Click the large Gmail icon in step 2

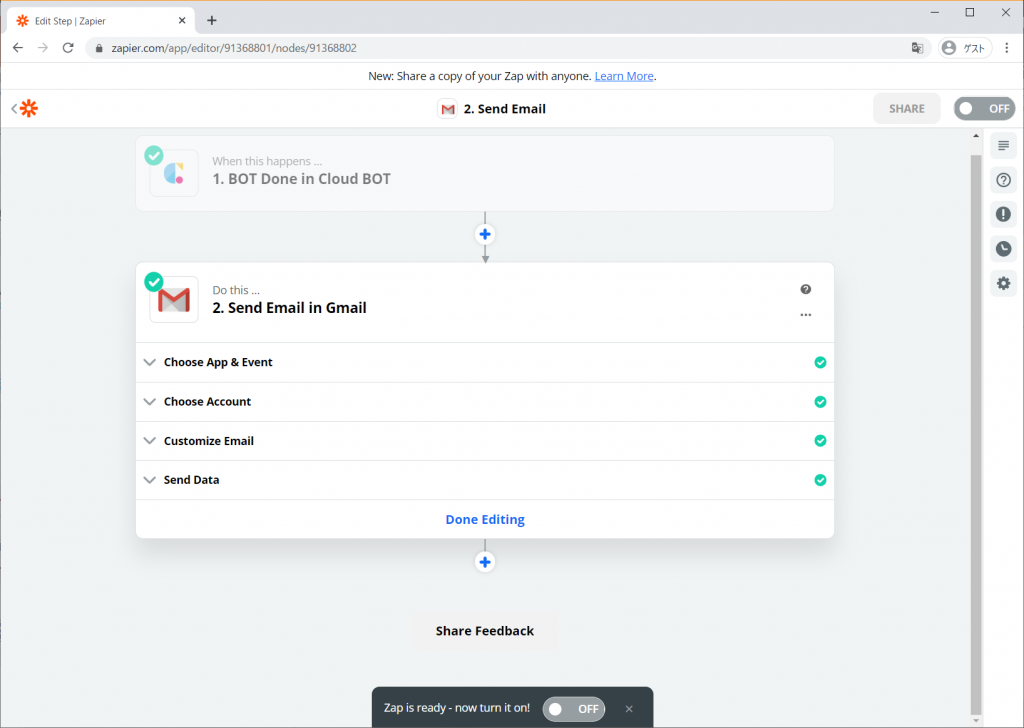[174, 300]
